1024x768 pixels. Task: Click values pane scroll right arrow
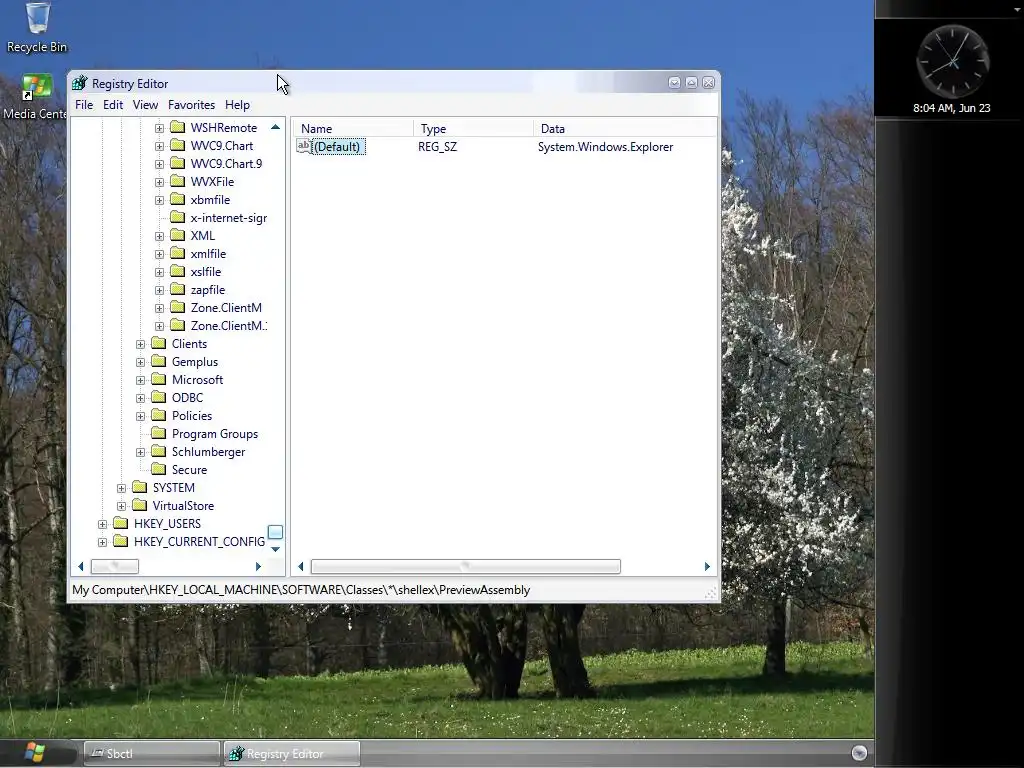pos(707,566)
